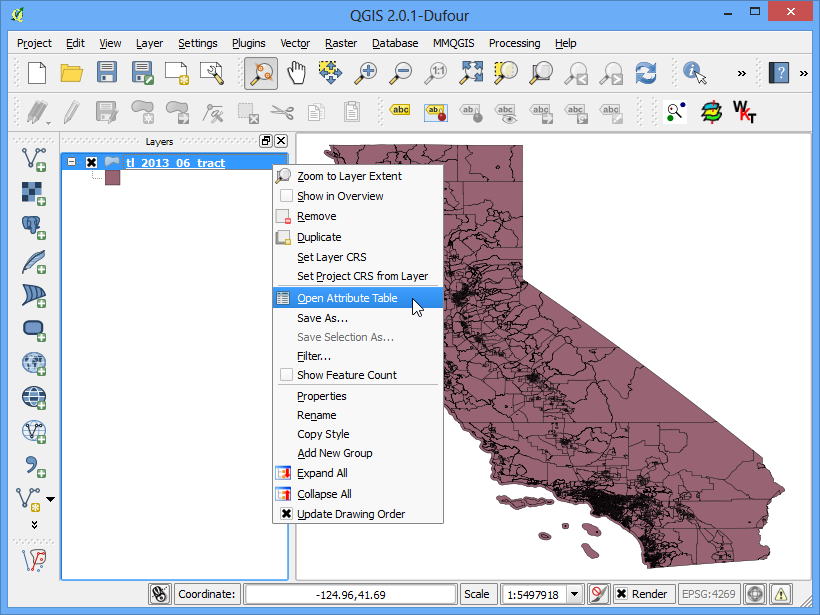The width and height of the screenshot is (820, 615).
Task: Open the Composer Manager icon
Action: point(212,73)
